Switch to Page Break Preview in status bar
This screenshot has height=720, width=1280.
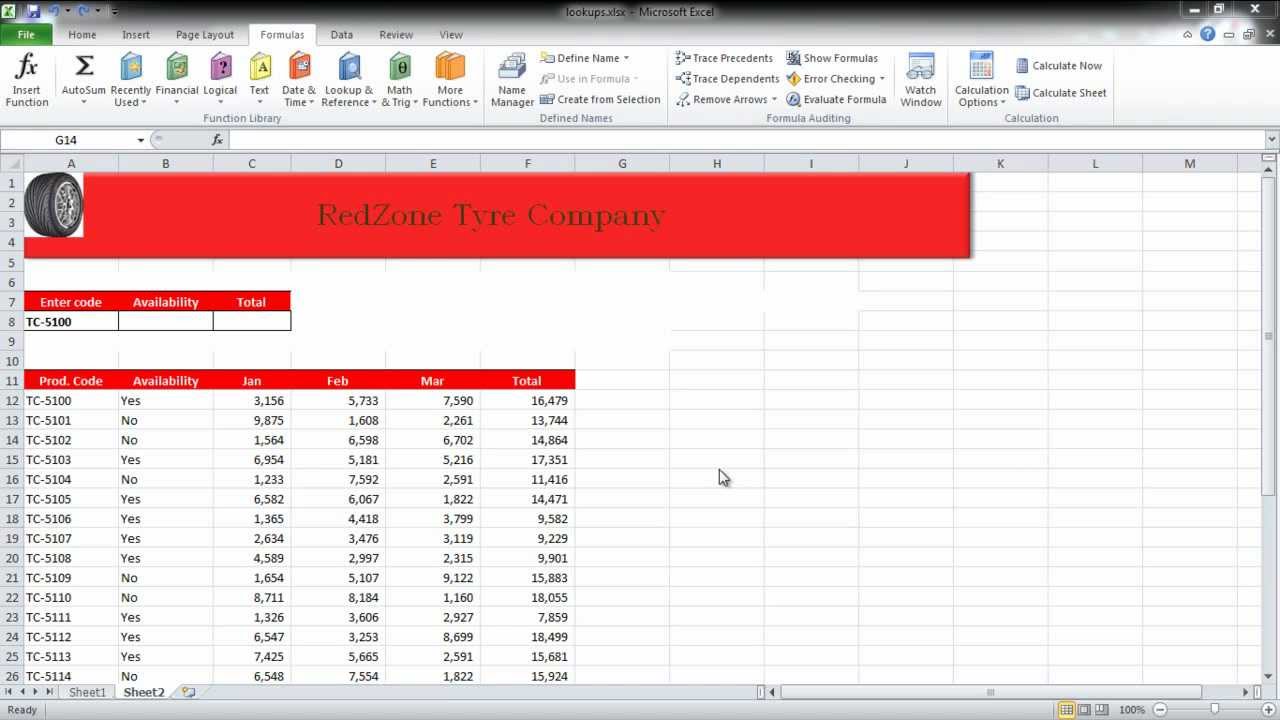(x=1102, y=710)
